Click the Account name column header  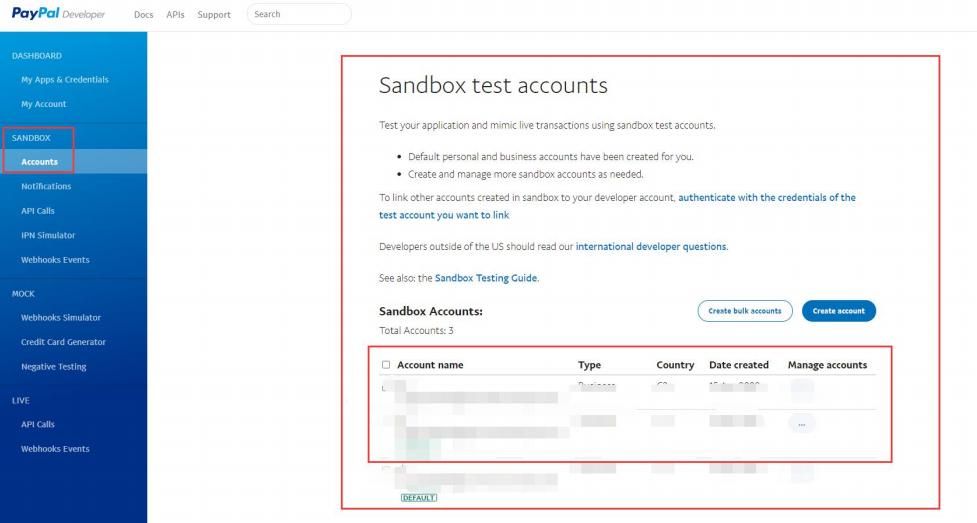coord(431,365)
